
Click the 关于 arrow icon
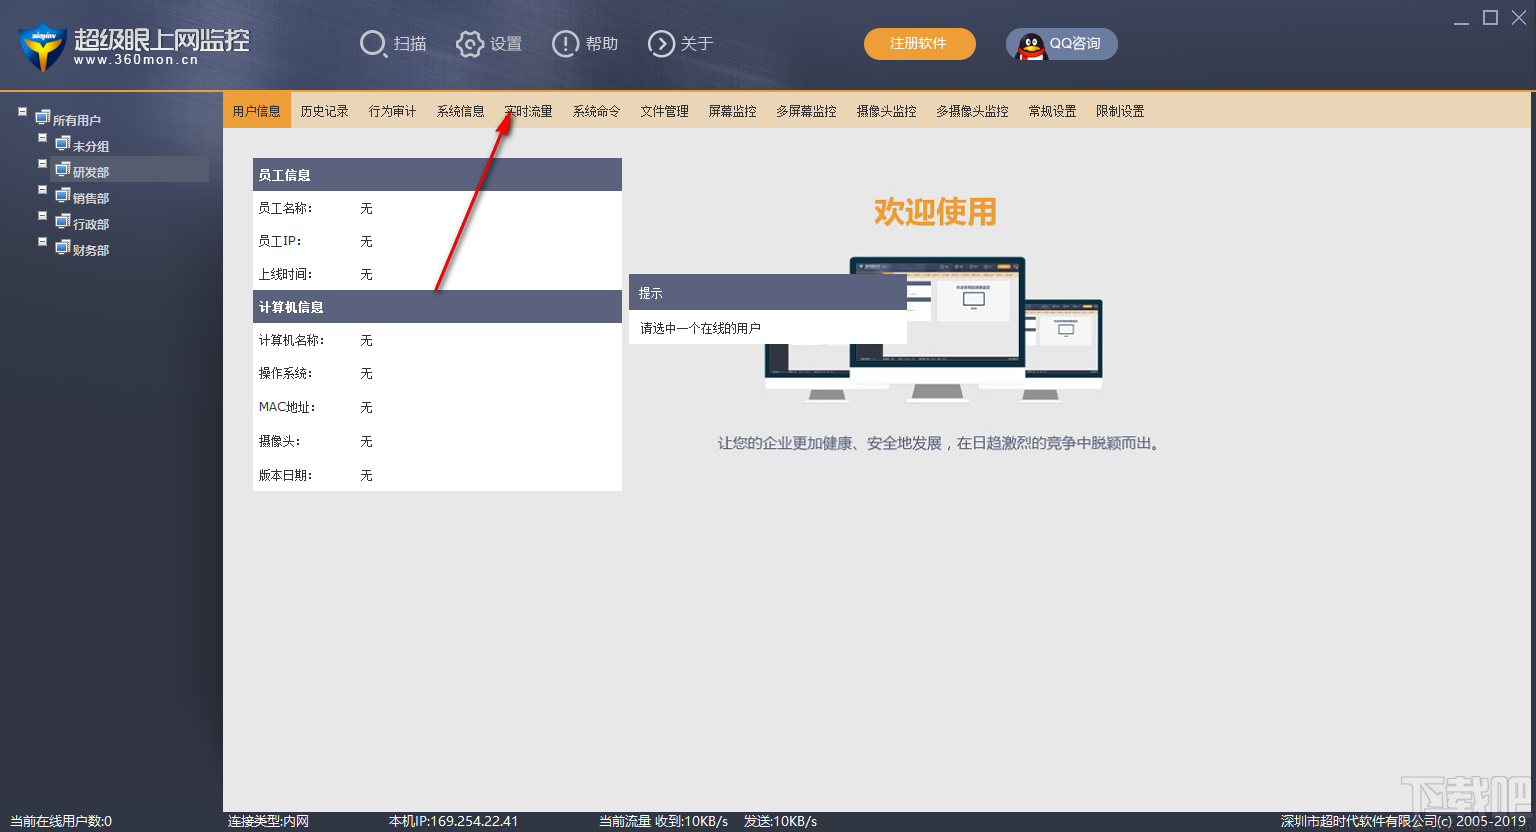tap(660, 43)
